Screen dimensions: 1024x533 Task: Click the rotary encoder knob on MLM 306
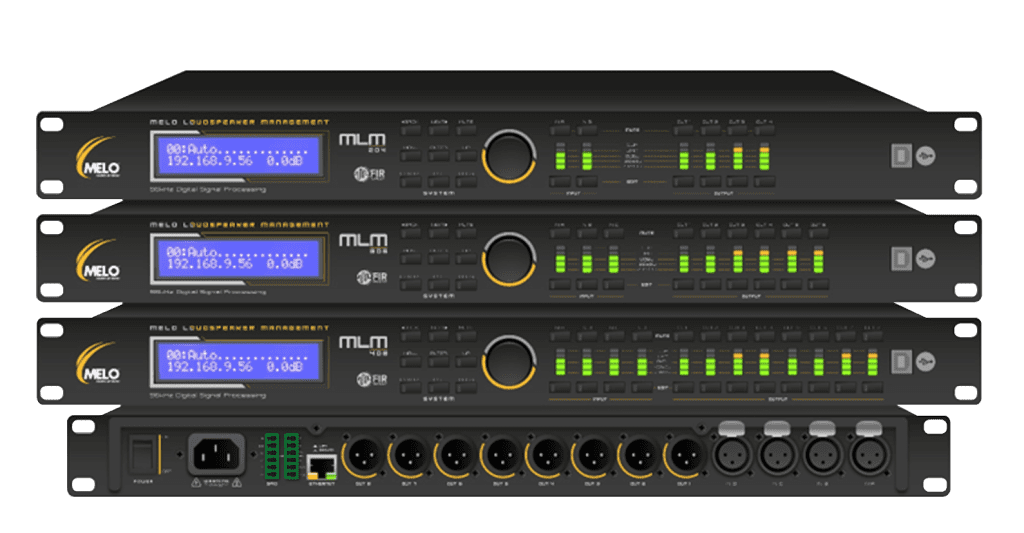(509, 259)
